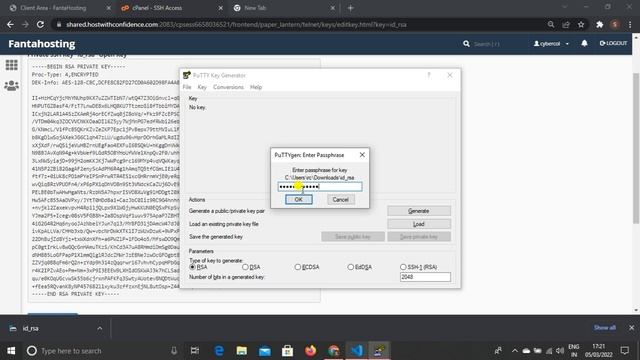
Task: Open Chrome three-dot menu
Action: point(630,24)
